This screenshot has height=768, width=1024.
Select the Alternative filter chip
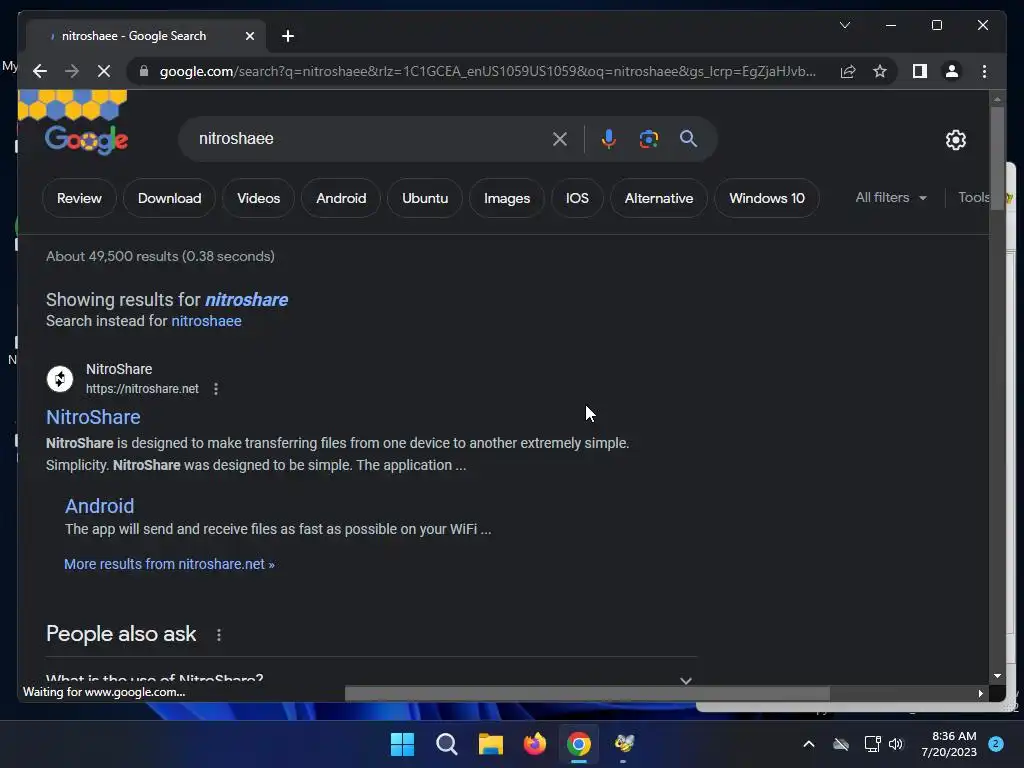click(x=658, y=198)
